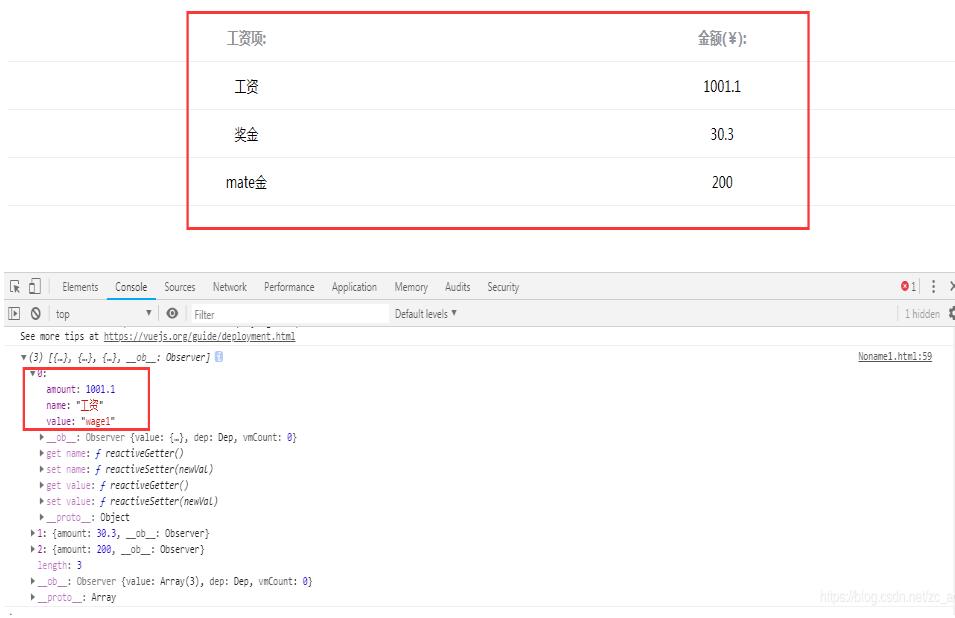Clear the console with the clear icon
Screen dimensions: 955x618
point(36,314)
